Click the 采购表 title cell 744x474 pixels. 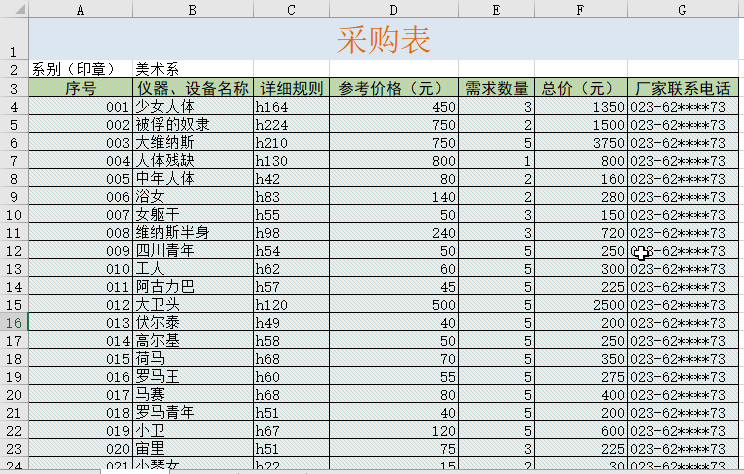(x=385, y=40)
